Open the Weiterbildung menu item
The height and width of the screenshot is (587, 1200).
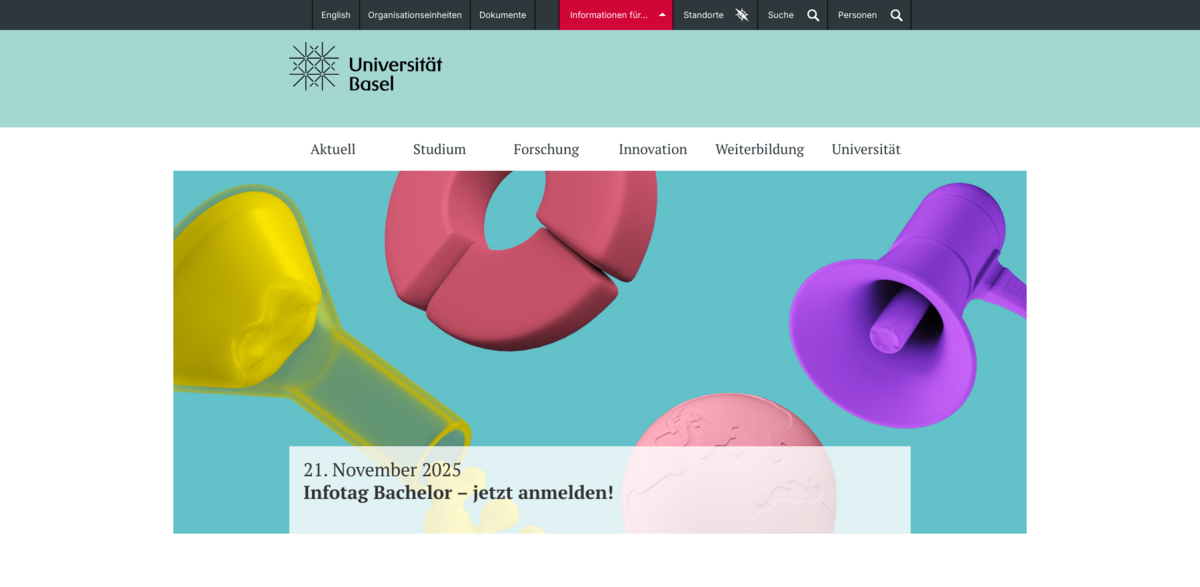coord(759,149)
